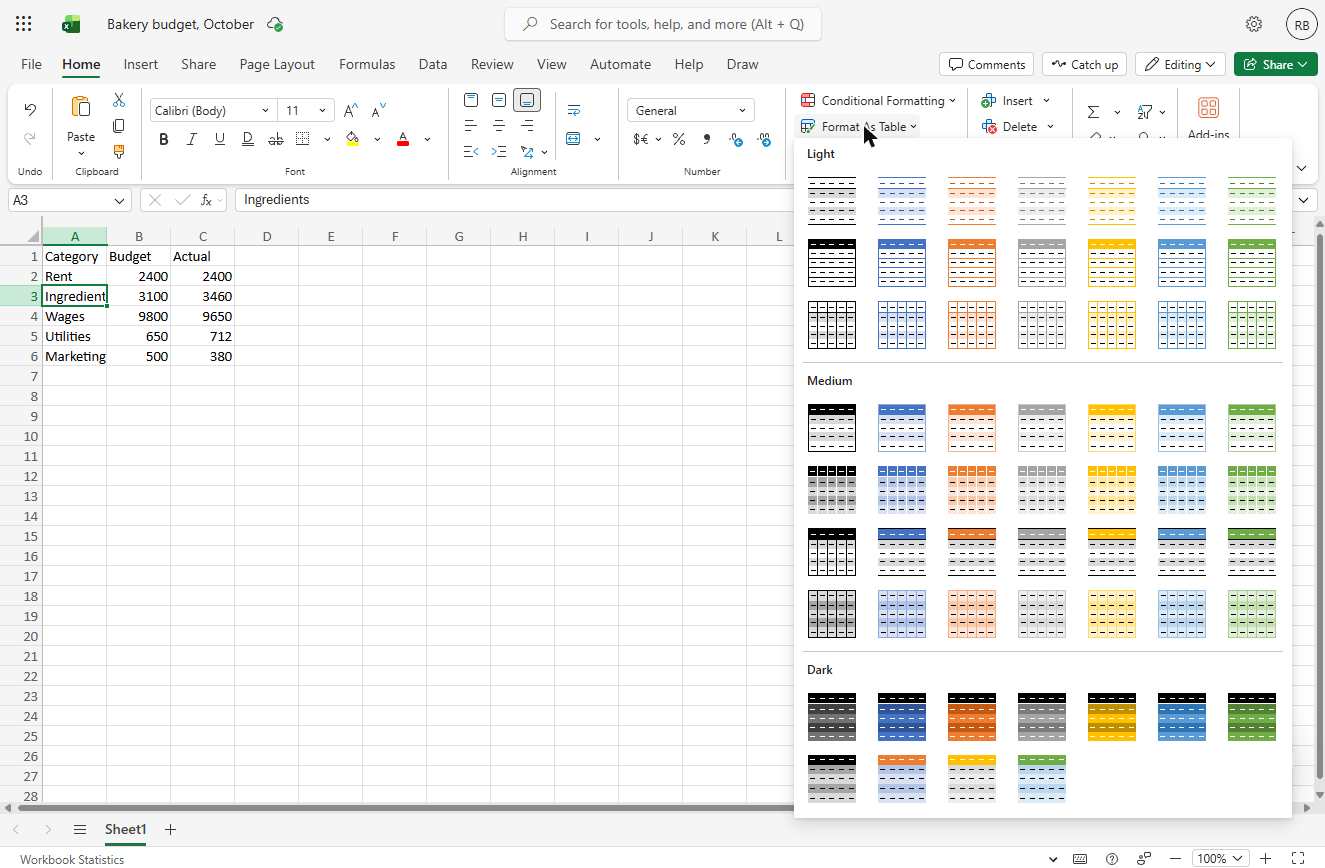Click the Catch up button
1325x868 pixels.
point(1084,64)
